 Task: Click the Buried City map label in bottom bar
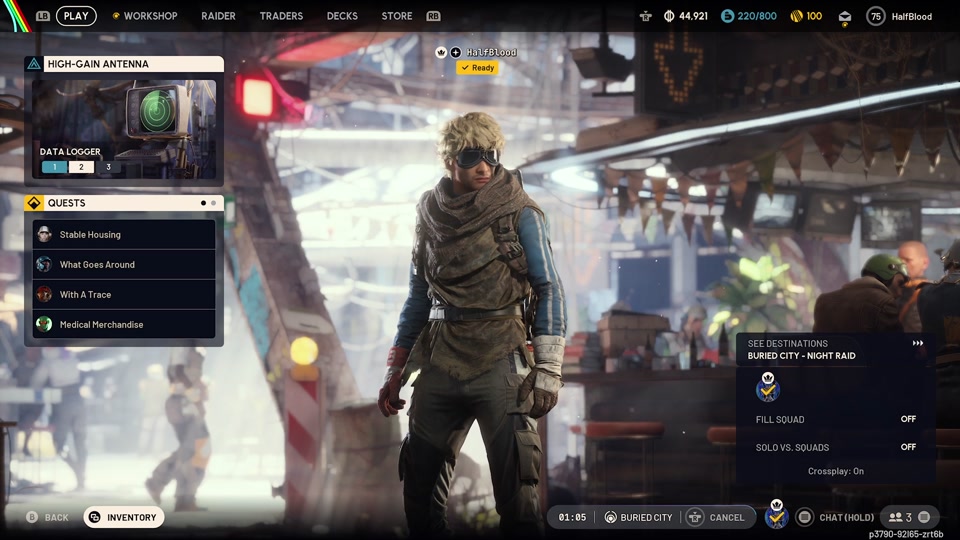[x=639, y=517]
